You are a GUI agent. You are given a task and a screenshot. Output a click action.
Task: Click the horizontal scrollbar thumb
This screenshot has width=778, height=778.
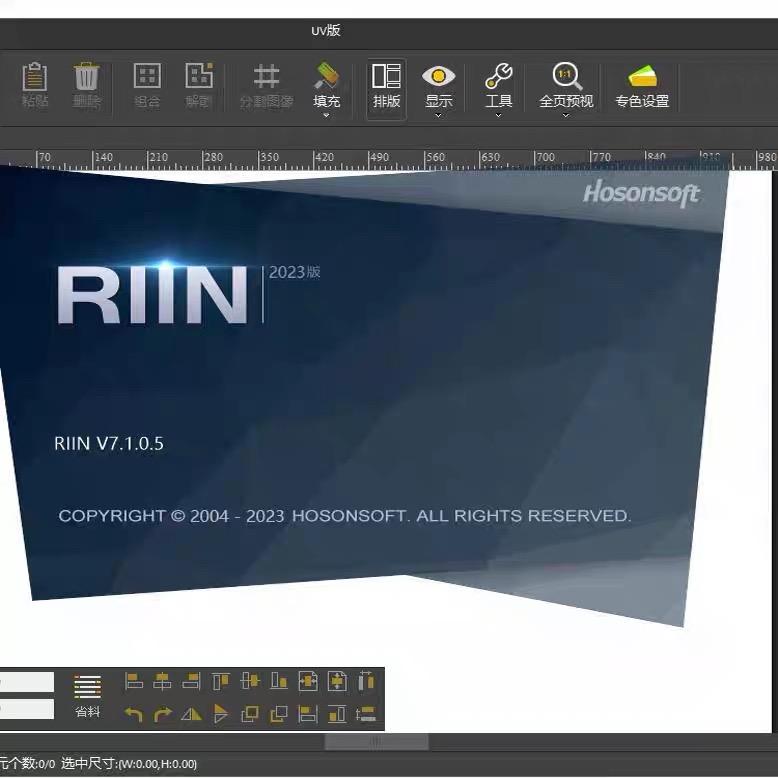(376, 742)
